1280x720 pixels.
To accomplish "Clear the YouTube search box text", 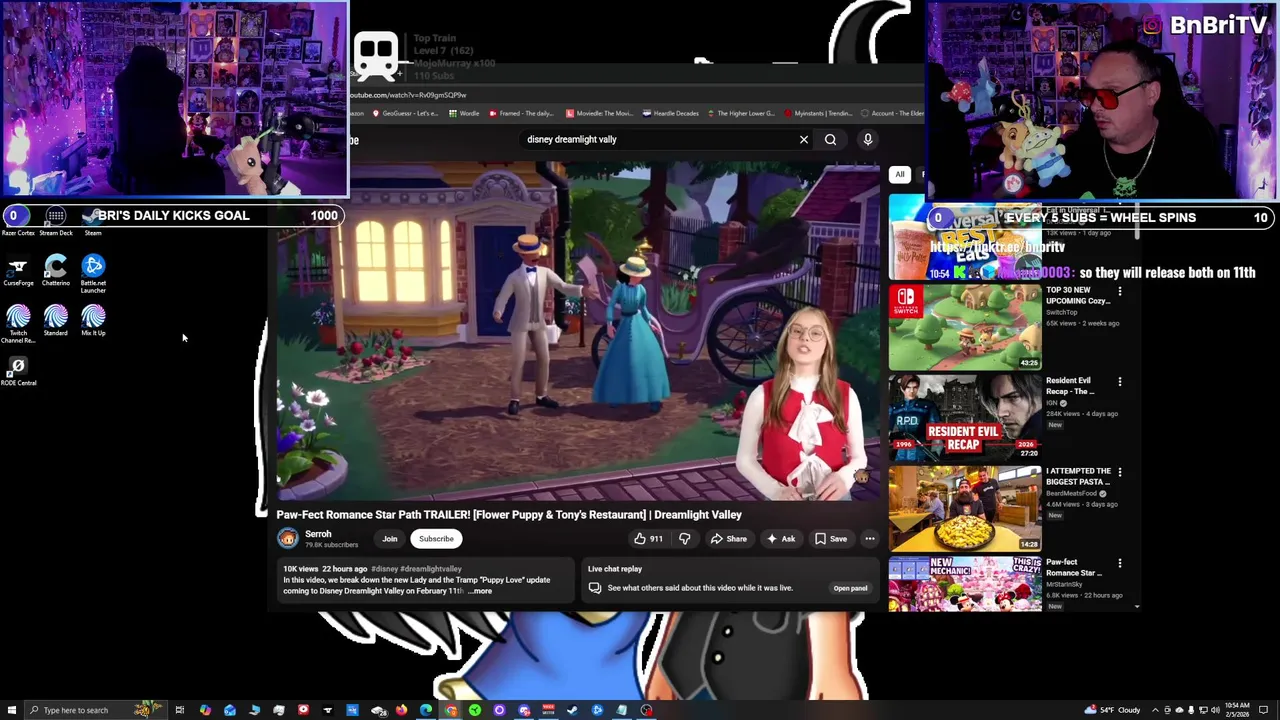I will tap(804, 139).
